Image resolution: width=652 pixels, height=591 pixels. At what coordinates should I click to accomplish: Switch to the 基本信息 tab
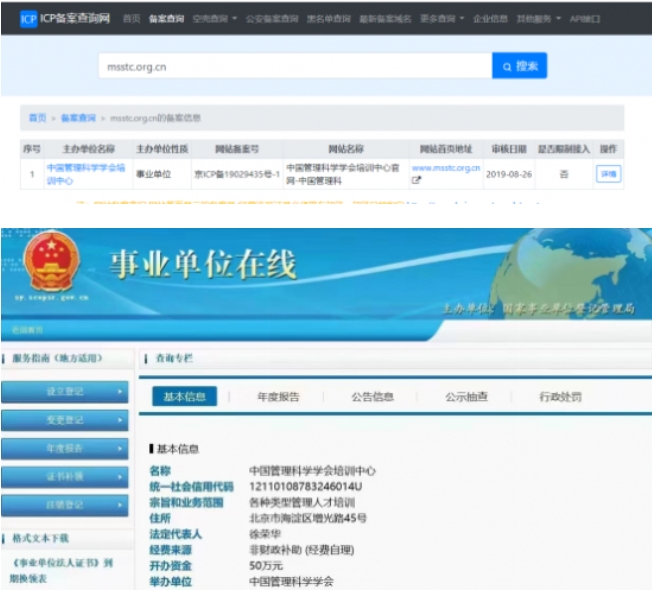click(x=184, y=396)
